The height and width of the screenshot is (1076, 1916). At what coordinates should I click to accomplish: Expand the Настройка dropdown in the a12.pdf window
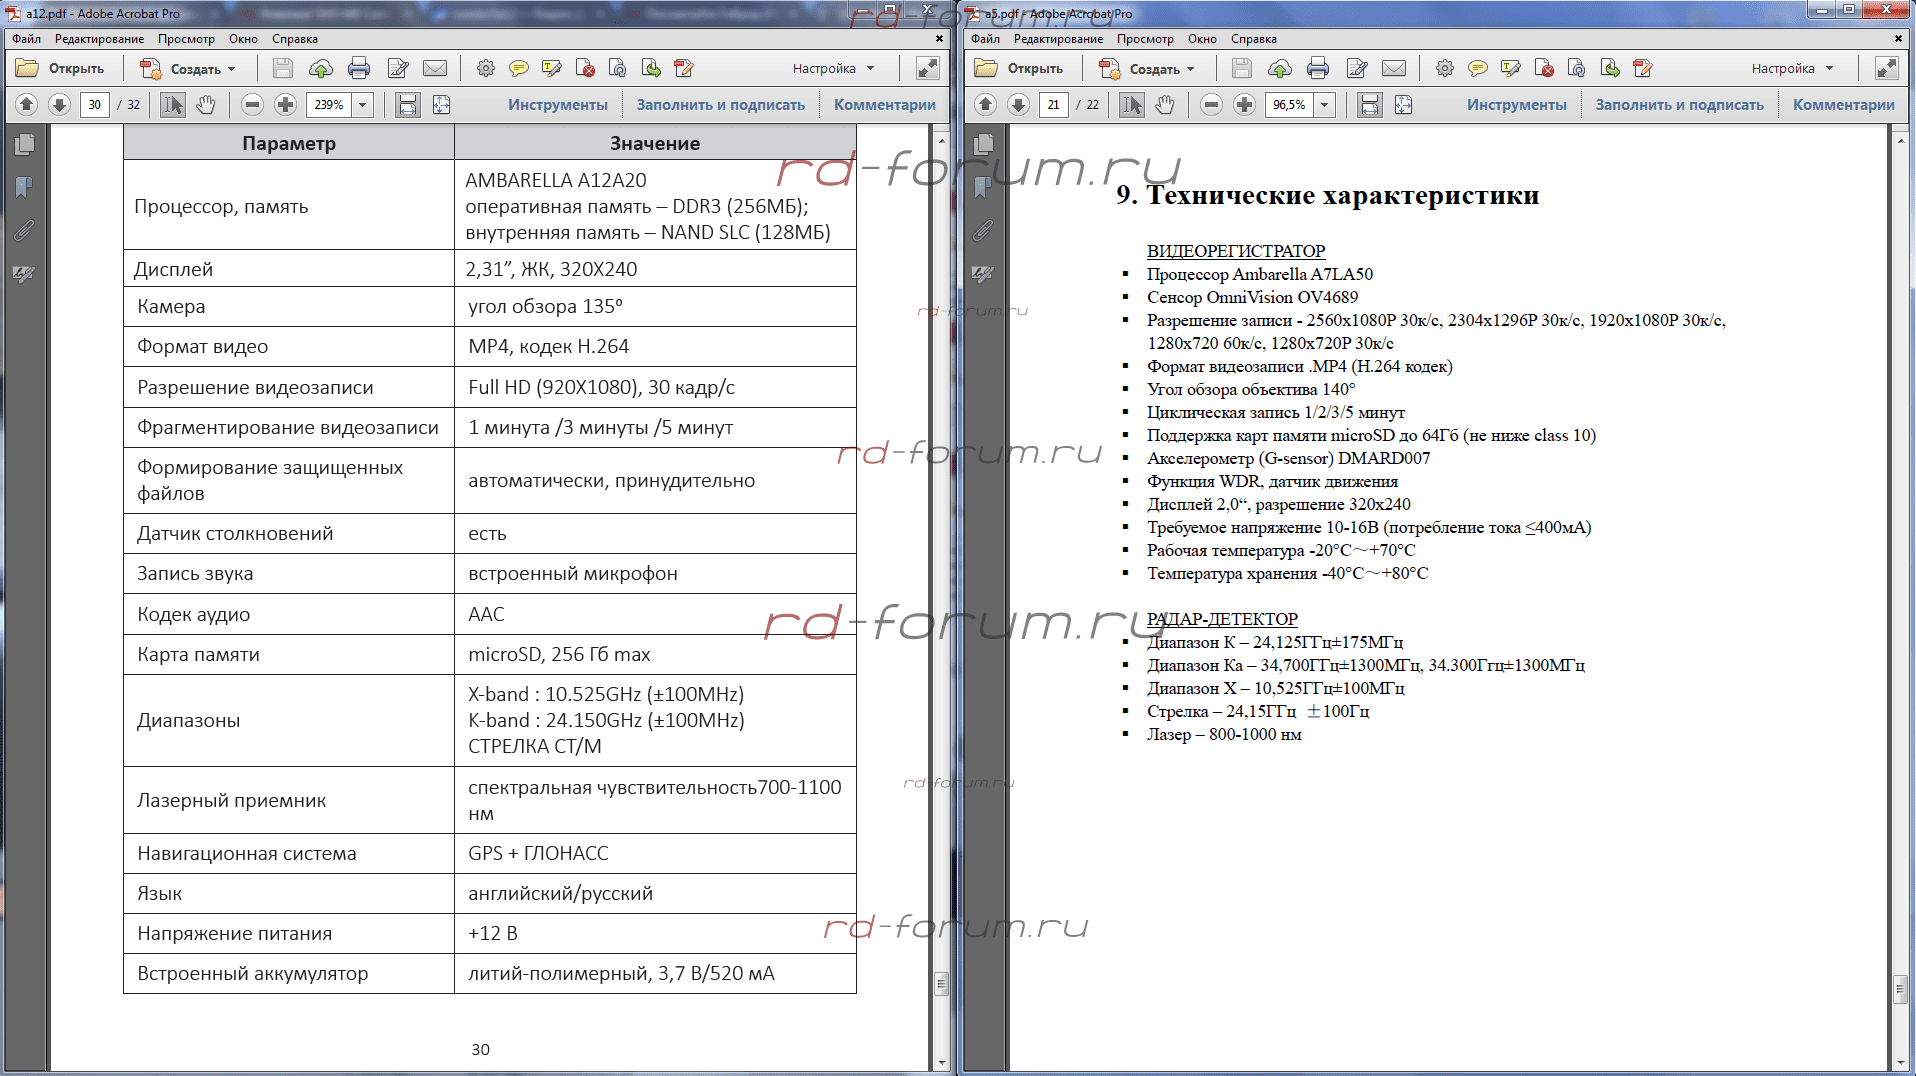coord(833,69)
